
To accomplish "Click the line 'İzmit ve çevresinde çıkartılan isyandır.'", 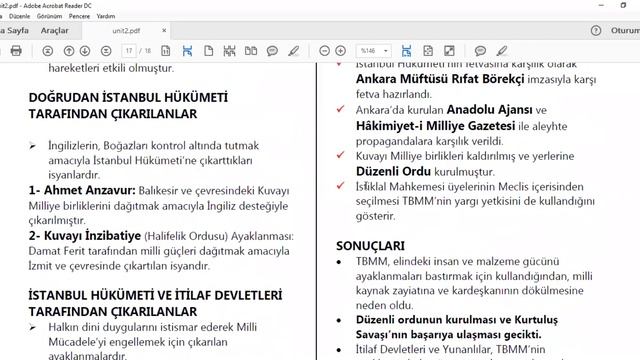I will 119,266.
